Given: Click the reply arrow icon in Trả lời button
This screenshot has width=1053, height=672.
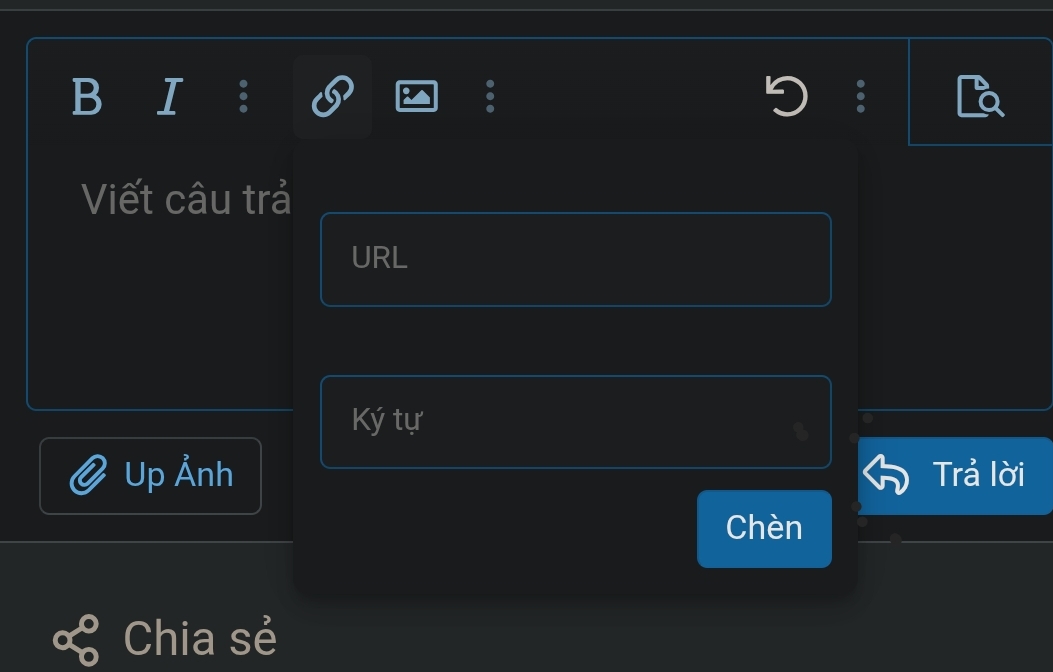Looking at the screenshot, I should point(885,475).
